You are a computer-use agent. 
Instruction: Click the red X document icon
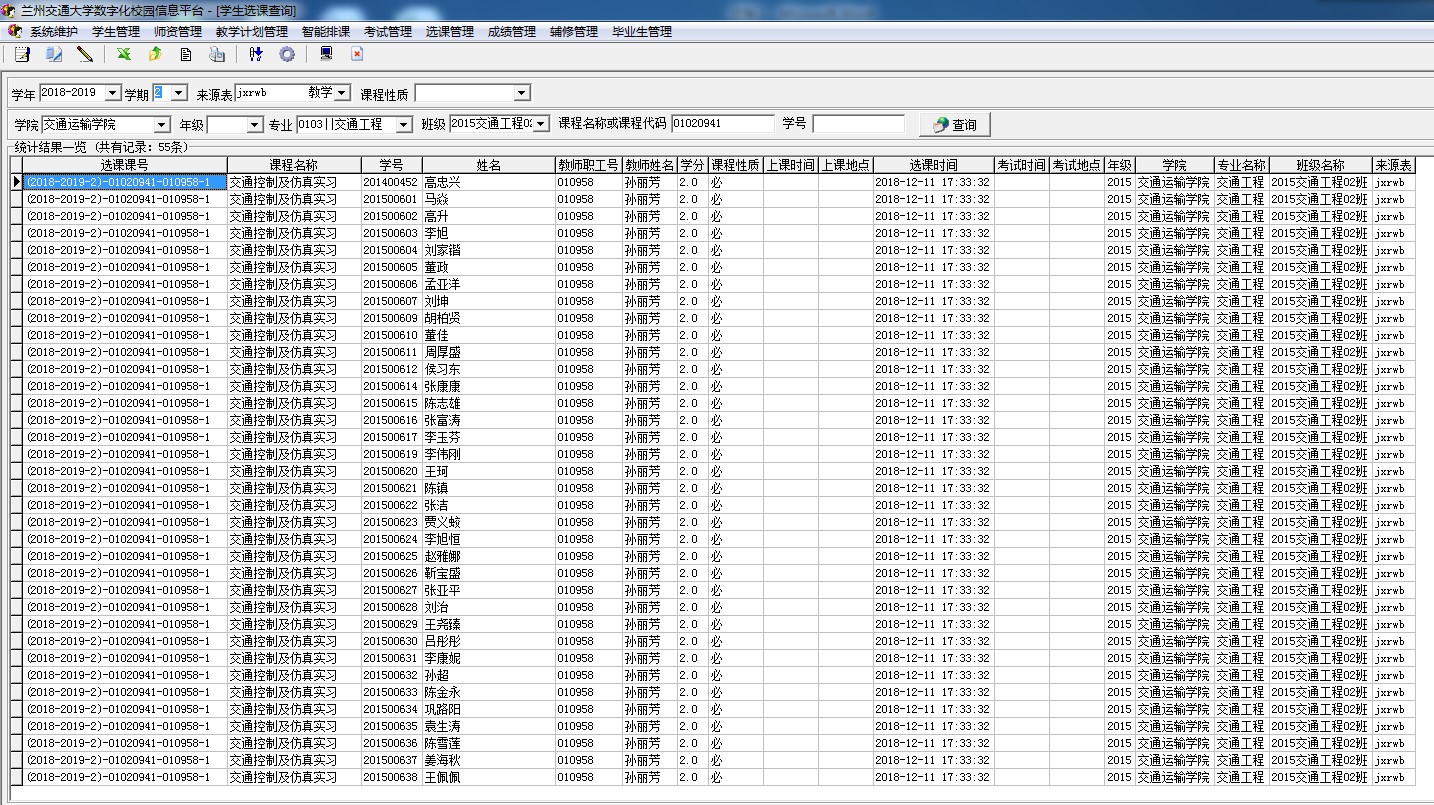tap(356, 54)
